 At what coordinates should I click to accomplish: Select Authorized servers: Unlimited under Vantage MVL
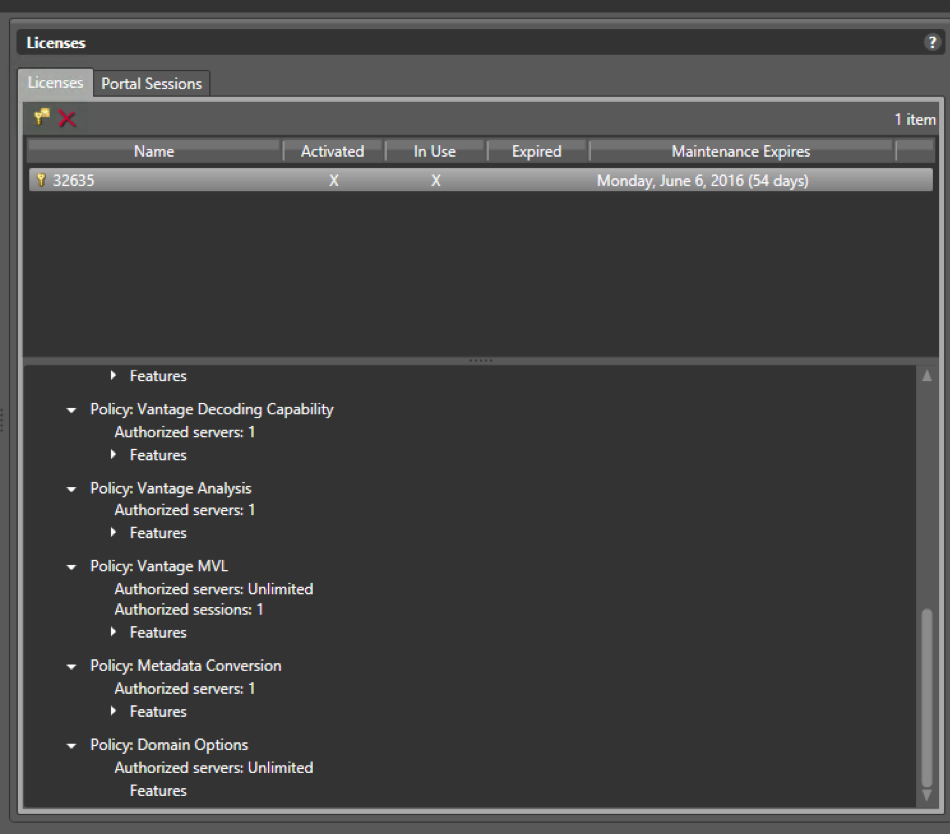(x=214, y=589)
